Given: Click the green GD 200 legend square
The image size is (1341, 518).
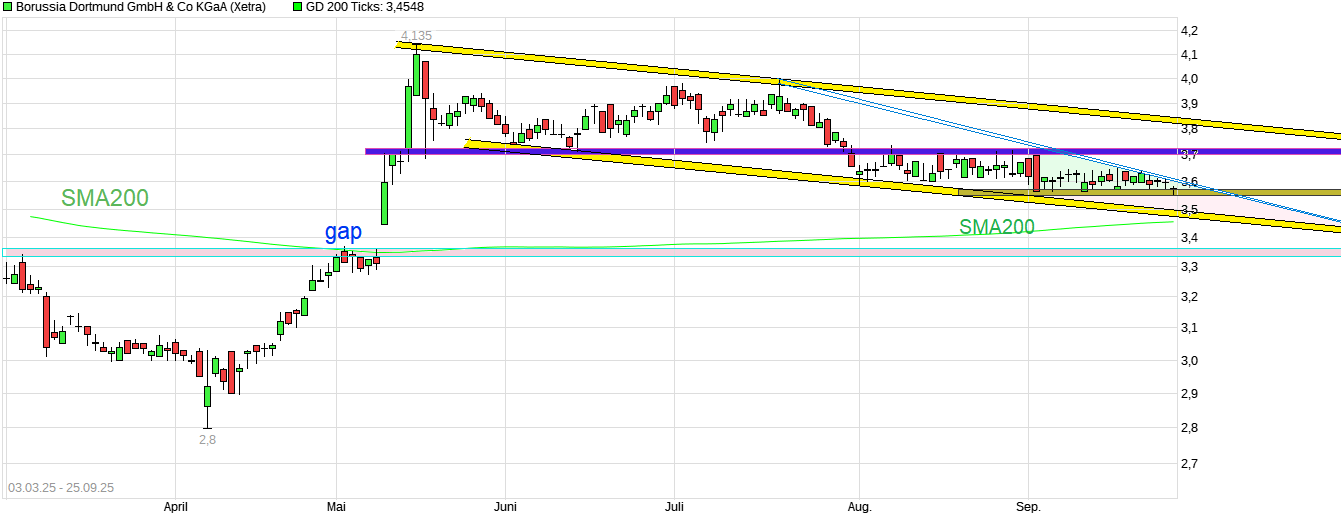Looking at the screenshot, I should [297, 7].
